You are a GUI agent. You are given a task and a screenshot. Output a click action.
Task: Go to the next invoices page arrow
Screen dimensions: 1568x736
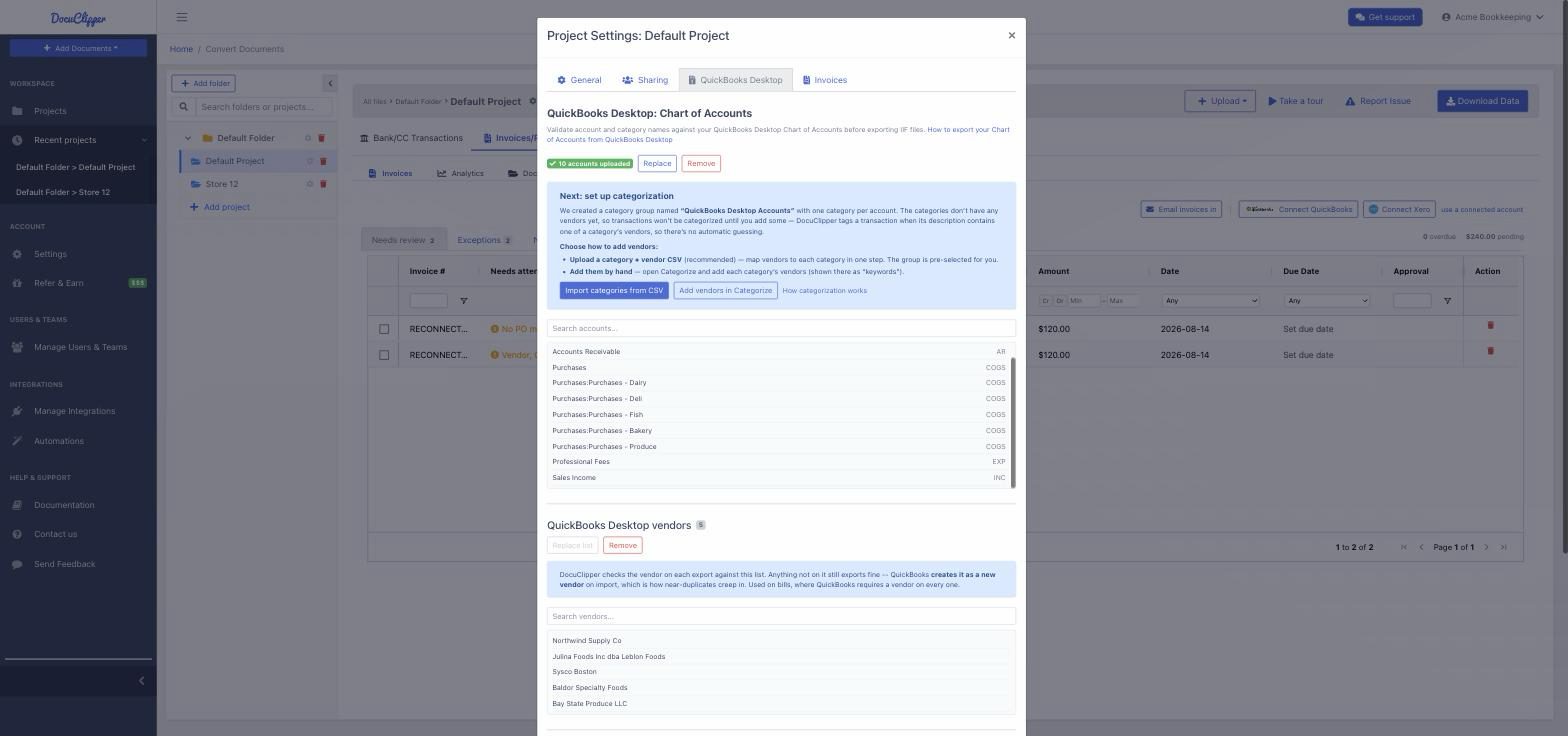coord(1486,547)
